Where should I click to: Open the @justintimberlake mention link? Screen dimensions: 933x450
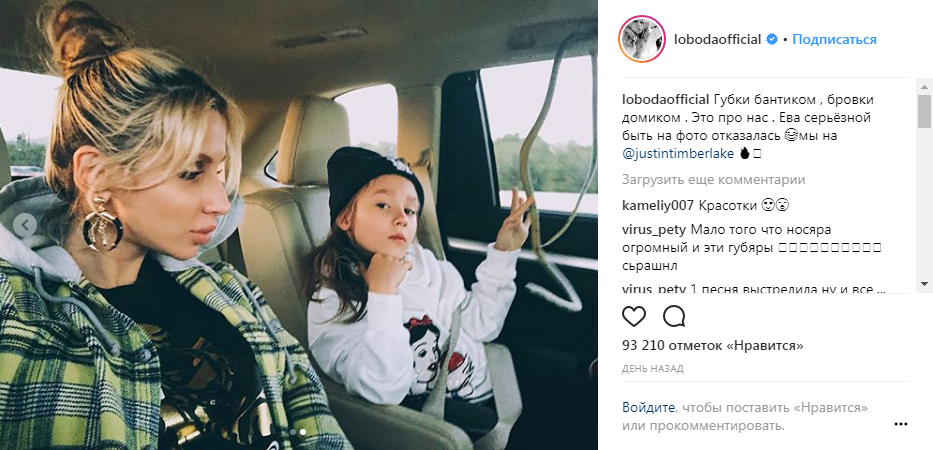tap(678, 154)
